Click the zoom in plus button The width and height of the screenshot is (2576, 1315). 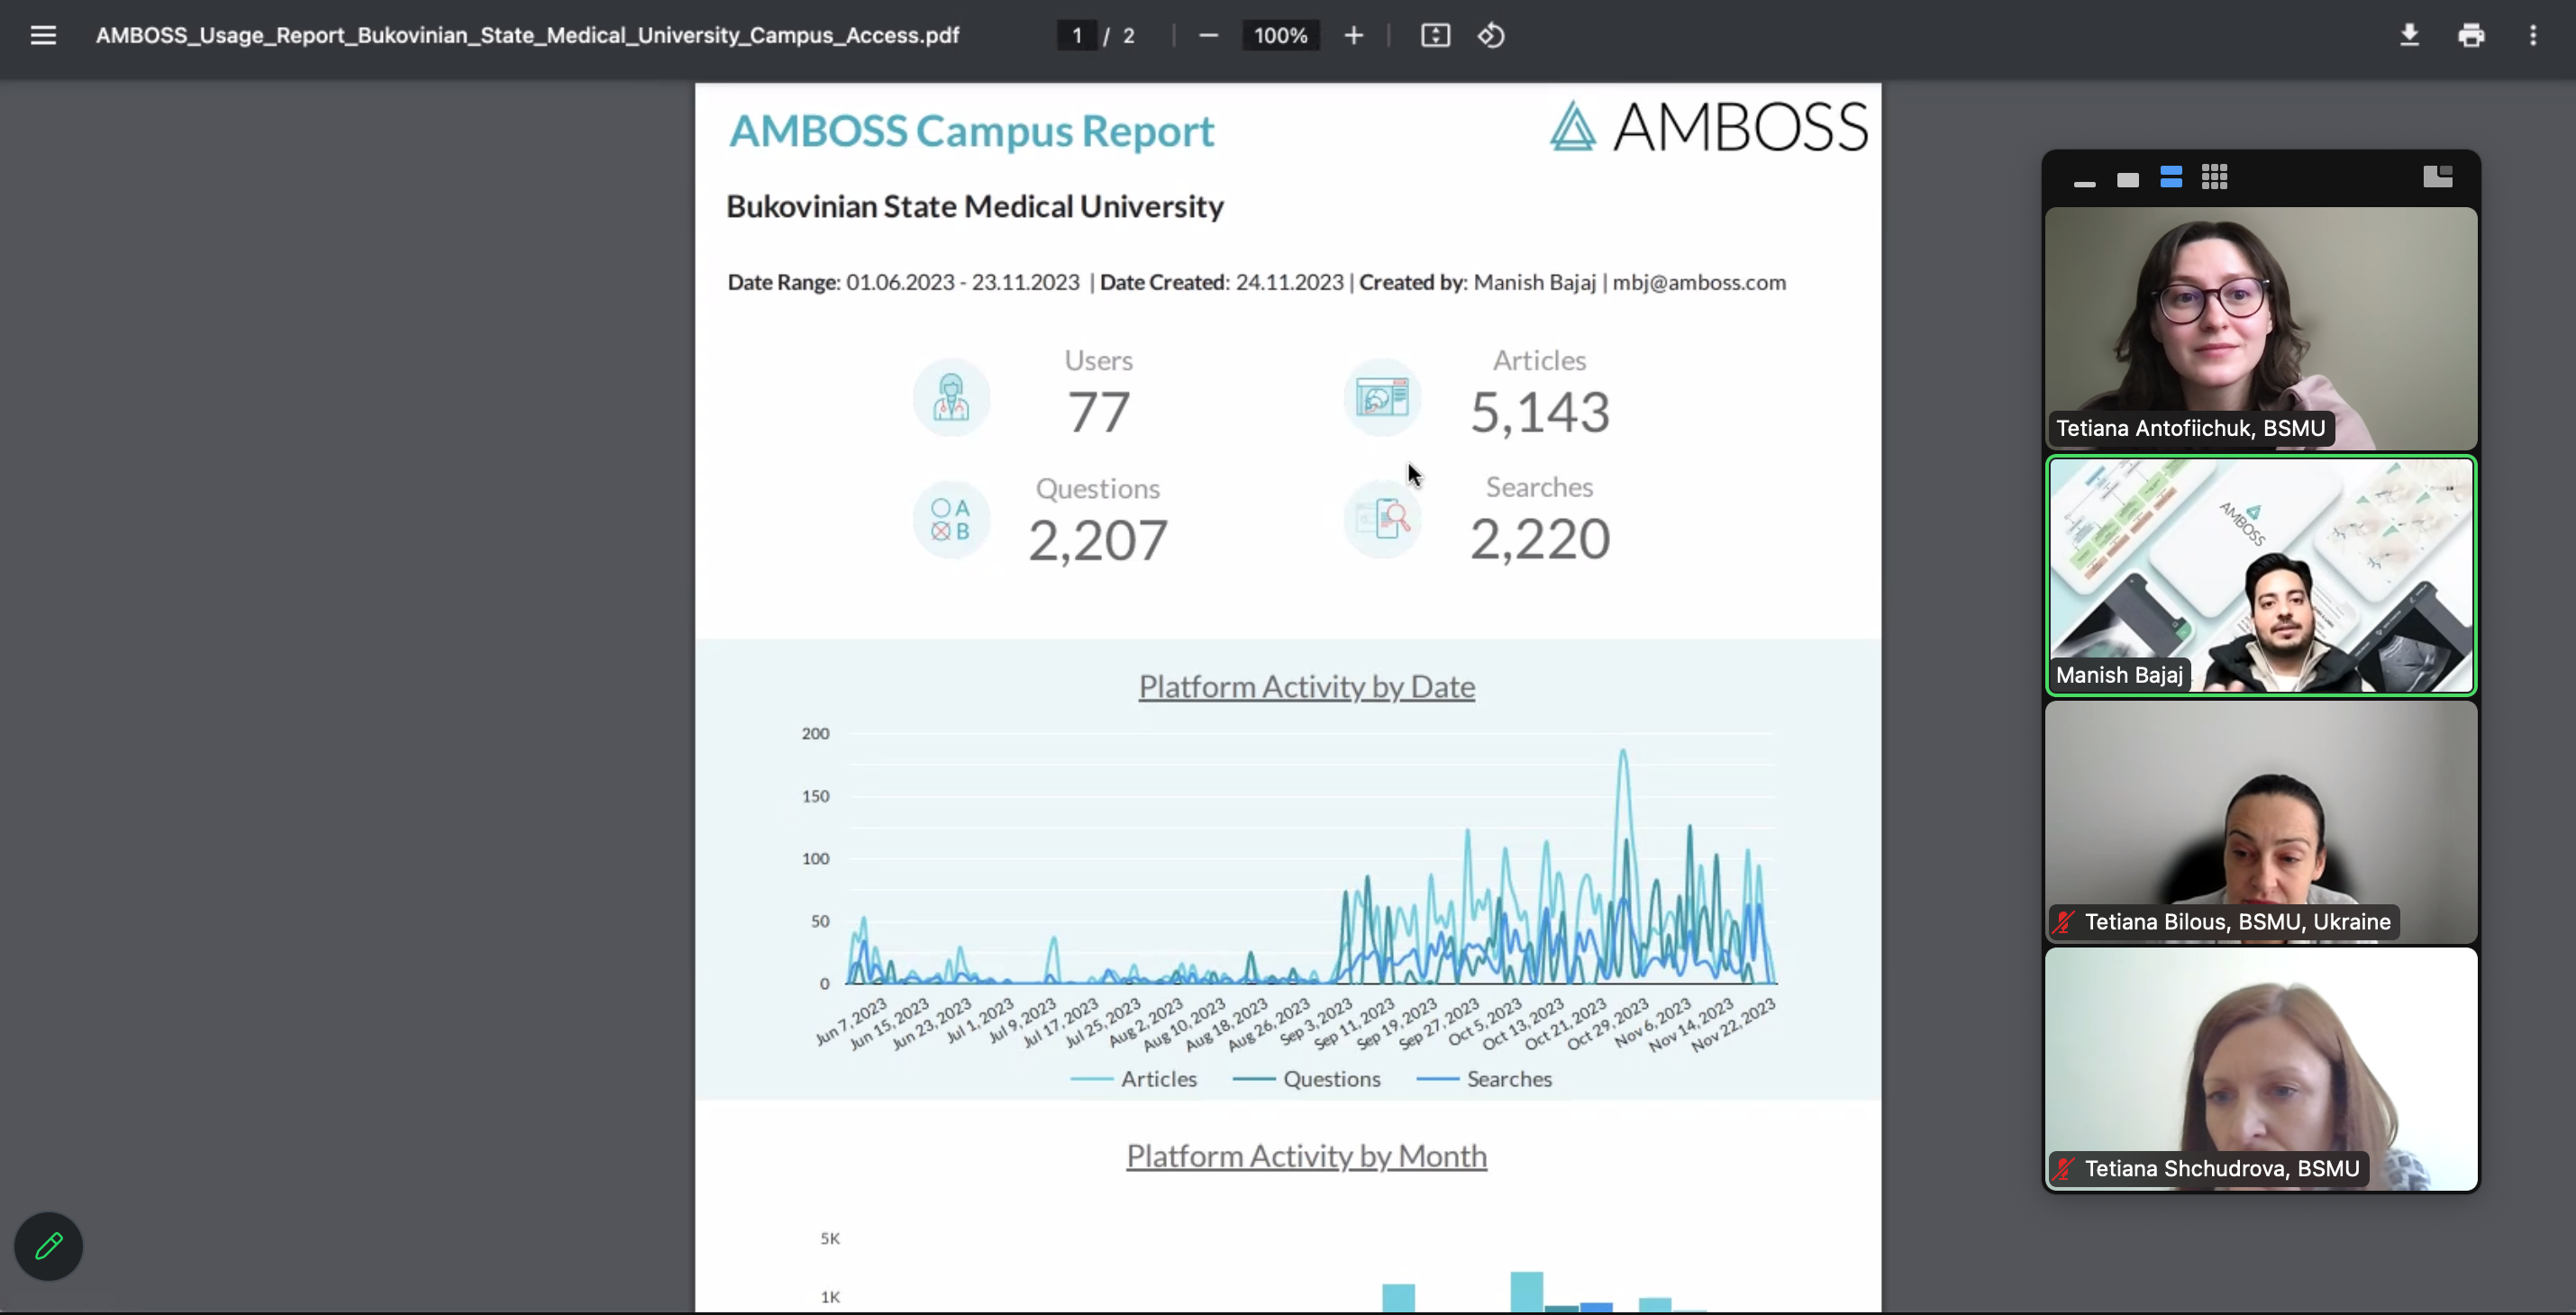tap(1353, 36)
